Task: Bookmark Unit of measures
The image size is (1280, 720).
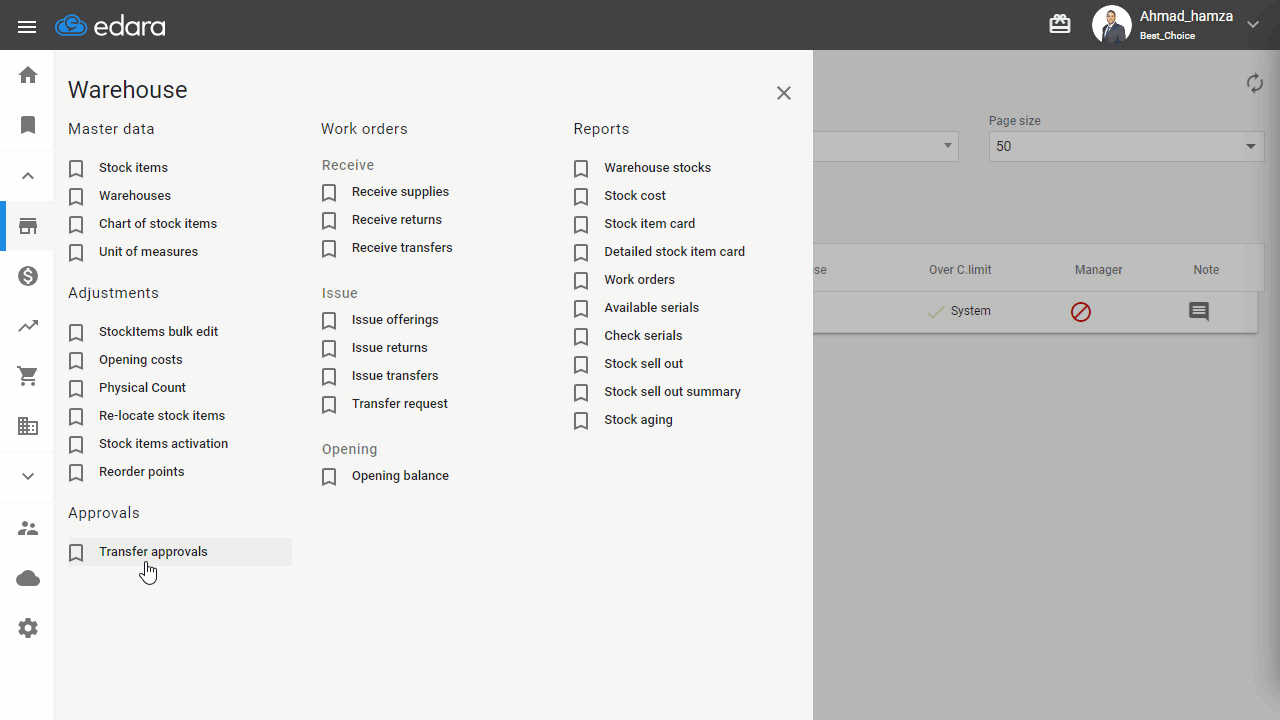Action: 76,253
